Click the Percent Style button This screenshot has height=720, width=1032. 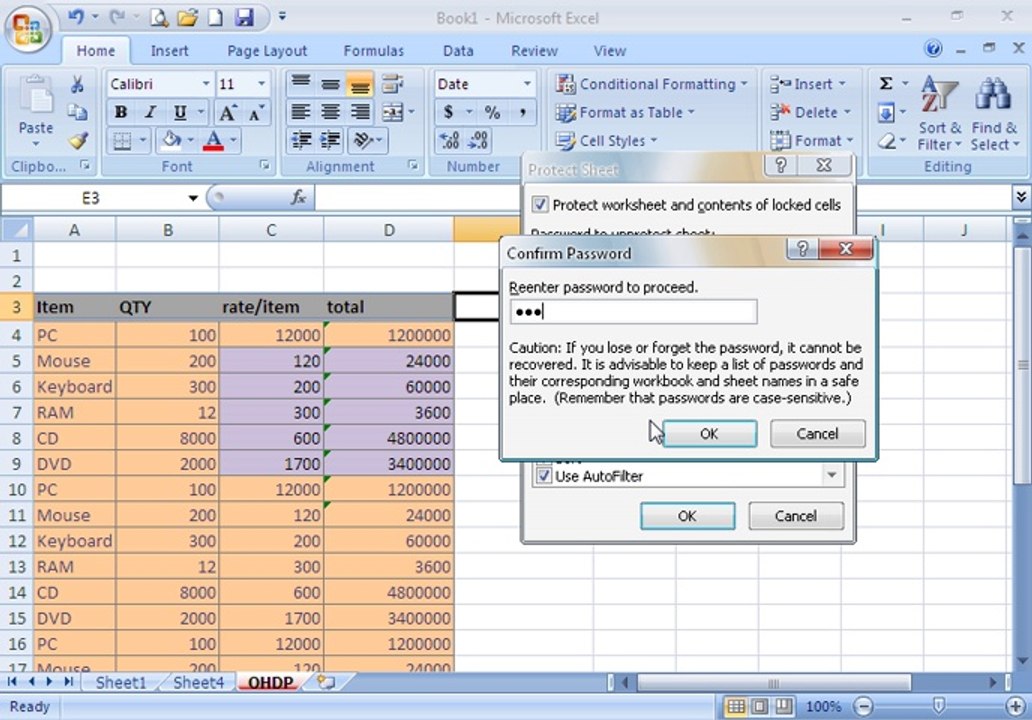tap(492, 113)
